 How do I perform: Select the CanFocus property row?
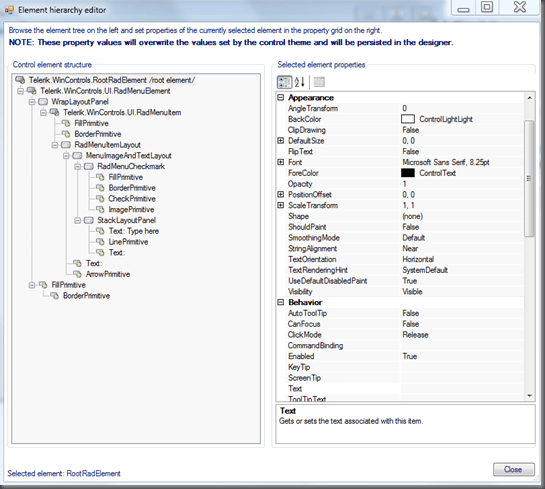tap(400, 324)
